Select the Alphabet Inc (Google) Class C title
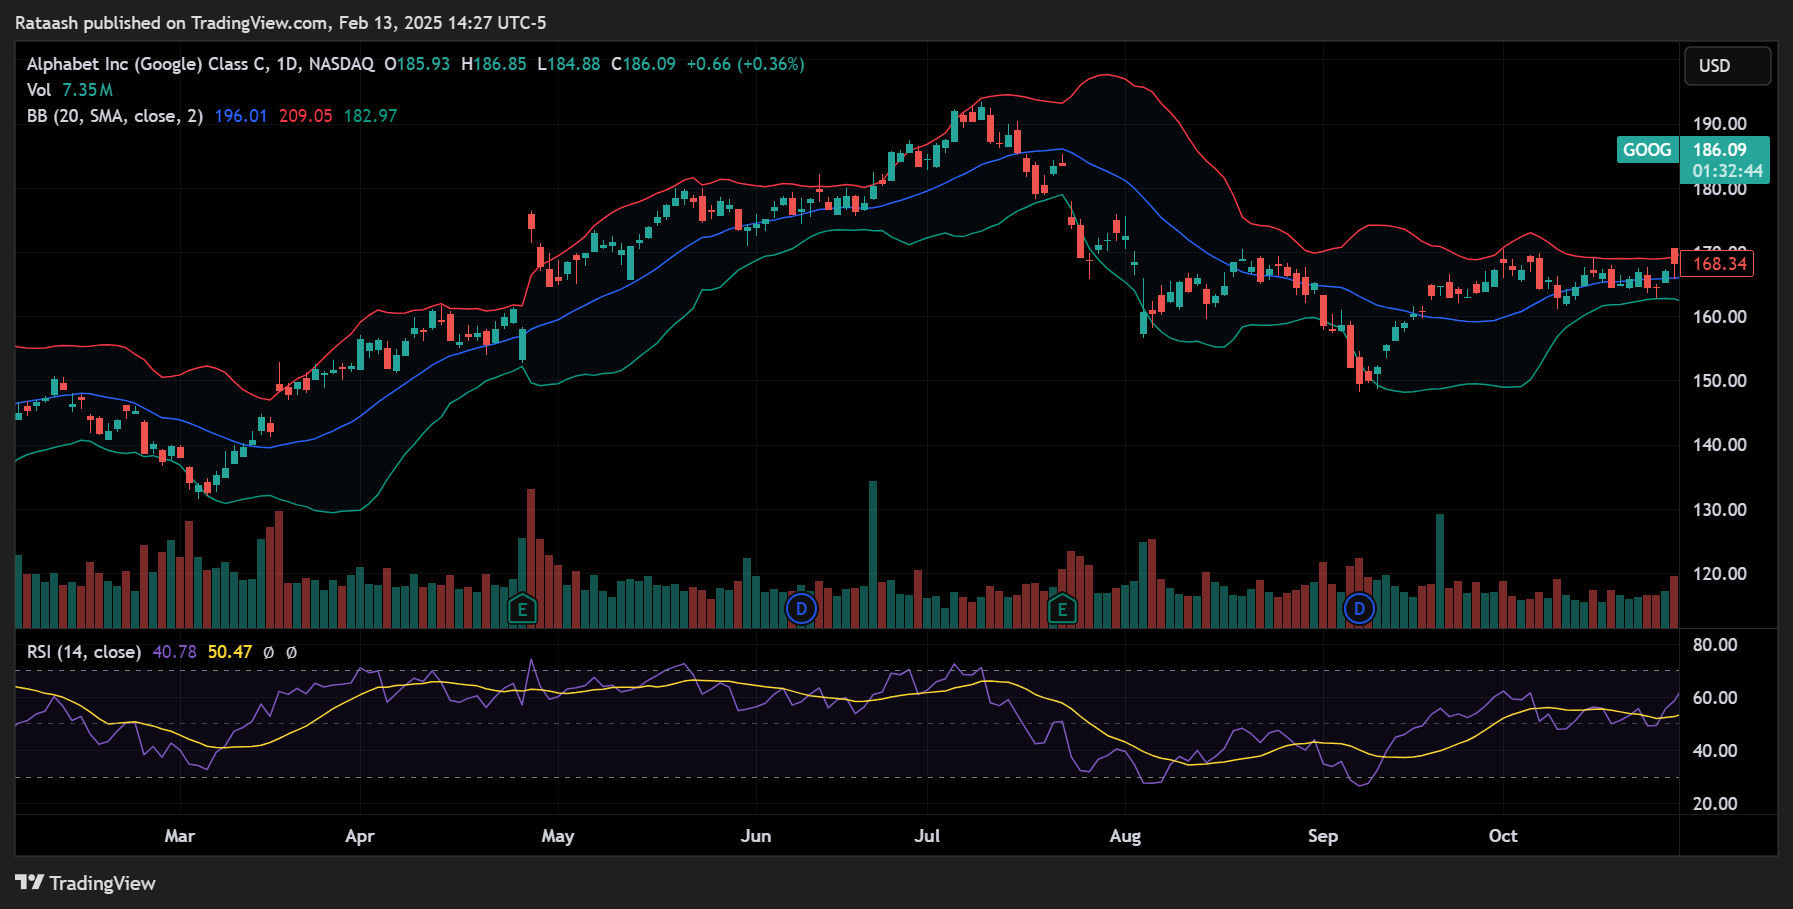The width and height of the screenshot is (1793, 909). coord(148,64)
